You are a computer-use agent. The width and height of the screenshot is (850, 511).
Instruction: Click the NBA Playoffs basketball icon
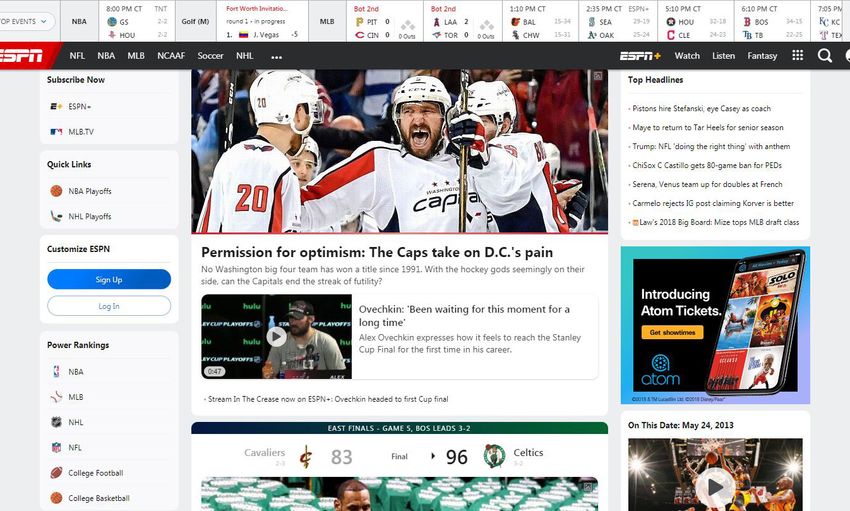point(56,191)
